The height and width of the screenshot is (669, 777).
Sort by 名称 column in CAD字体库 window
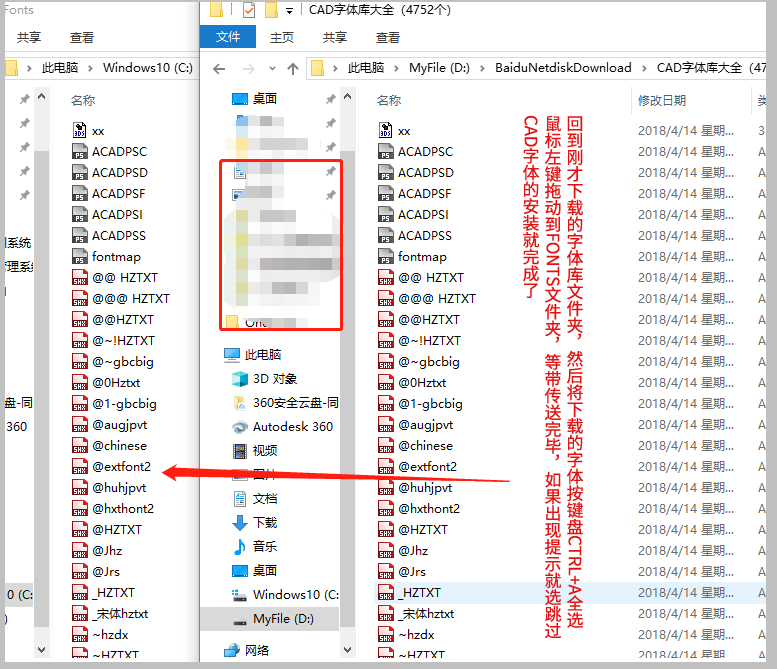(x=388, y=101)
